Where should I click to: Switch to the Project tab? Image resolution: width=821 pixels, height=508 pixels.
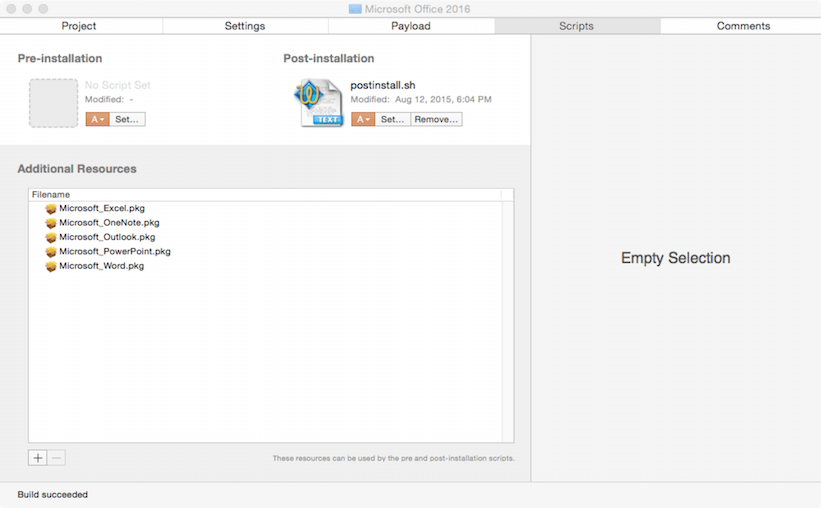pyautogui.click(x=79, y=26)
